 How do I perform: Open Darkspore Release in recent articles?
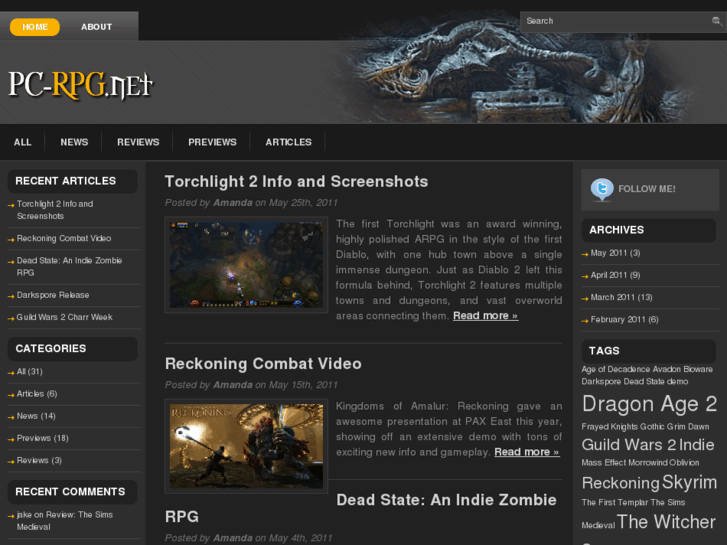click(x=52, y=295)
